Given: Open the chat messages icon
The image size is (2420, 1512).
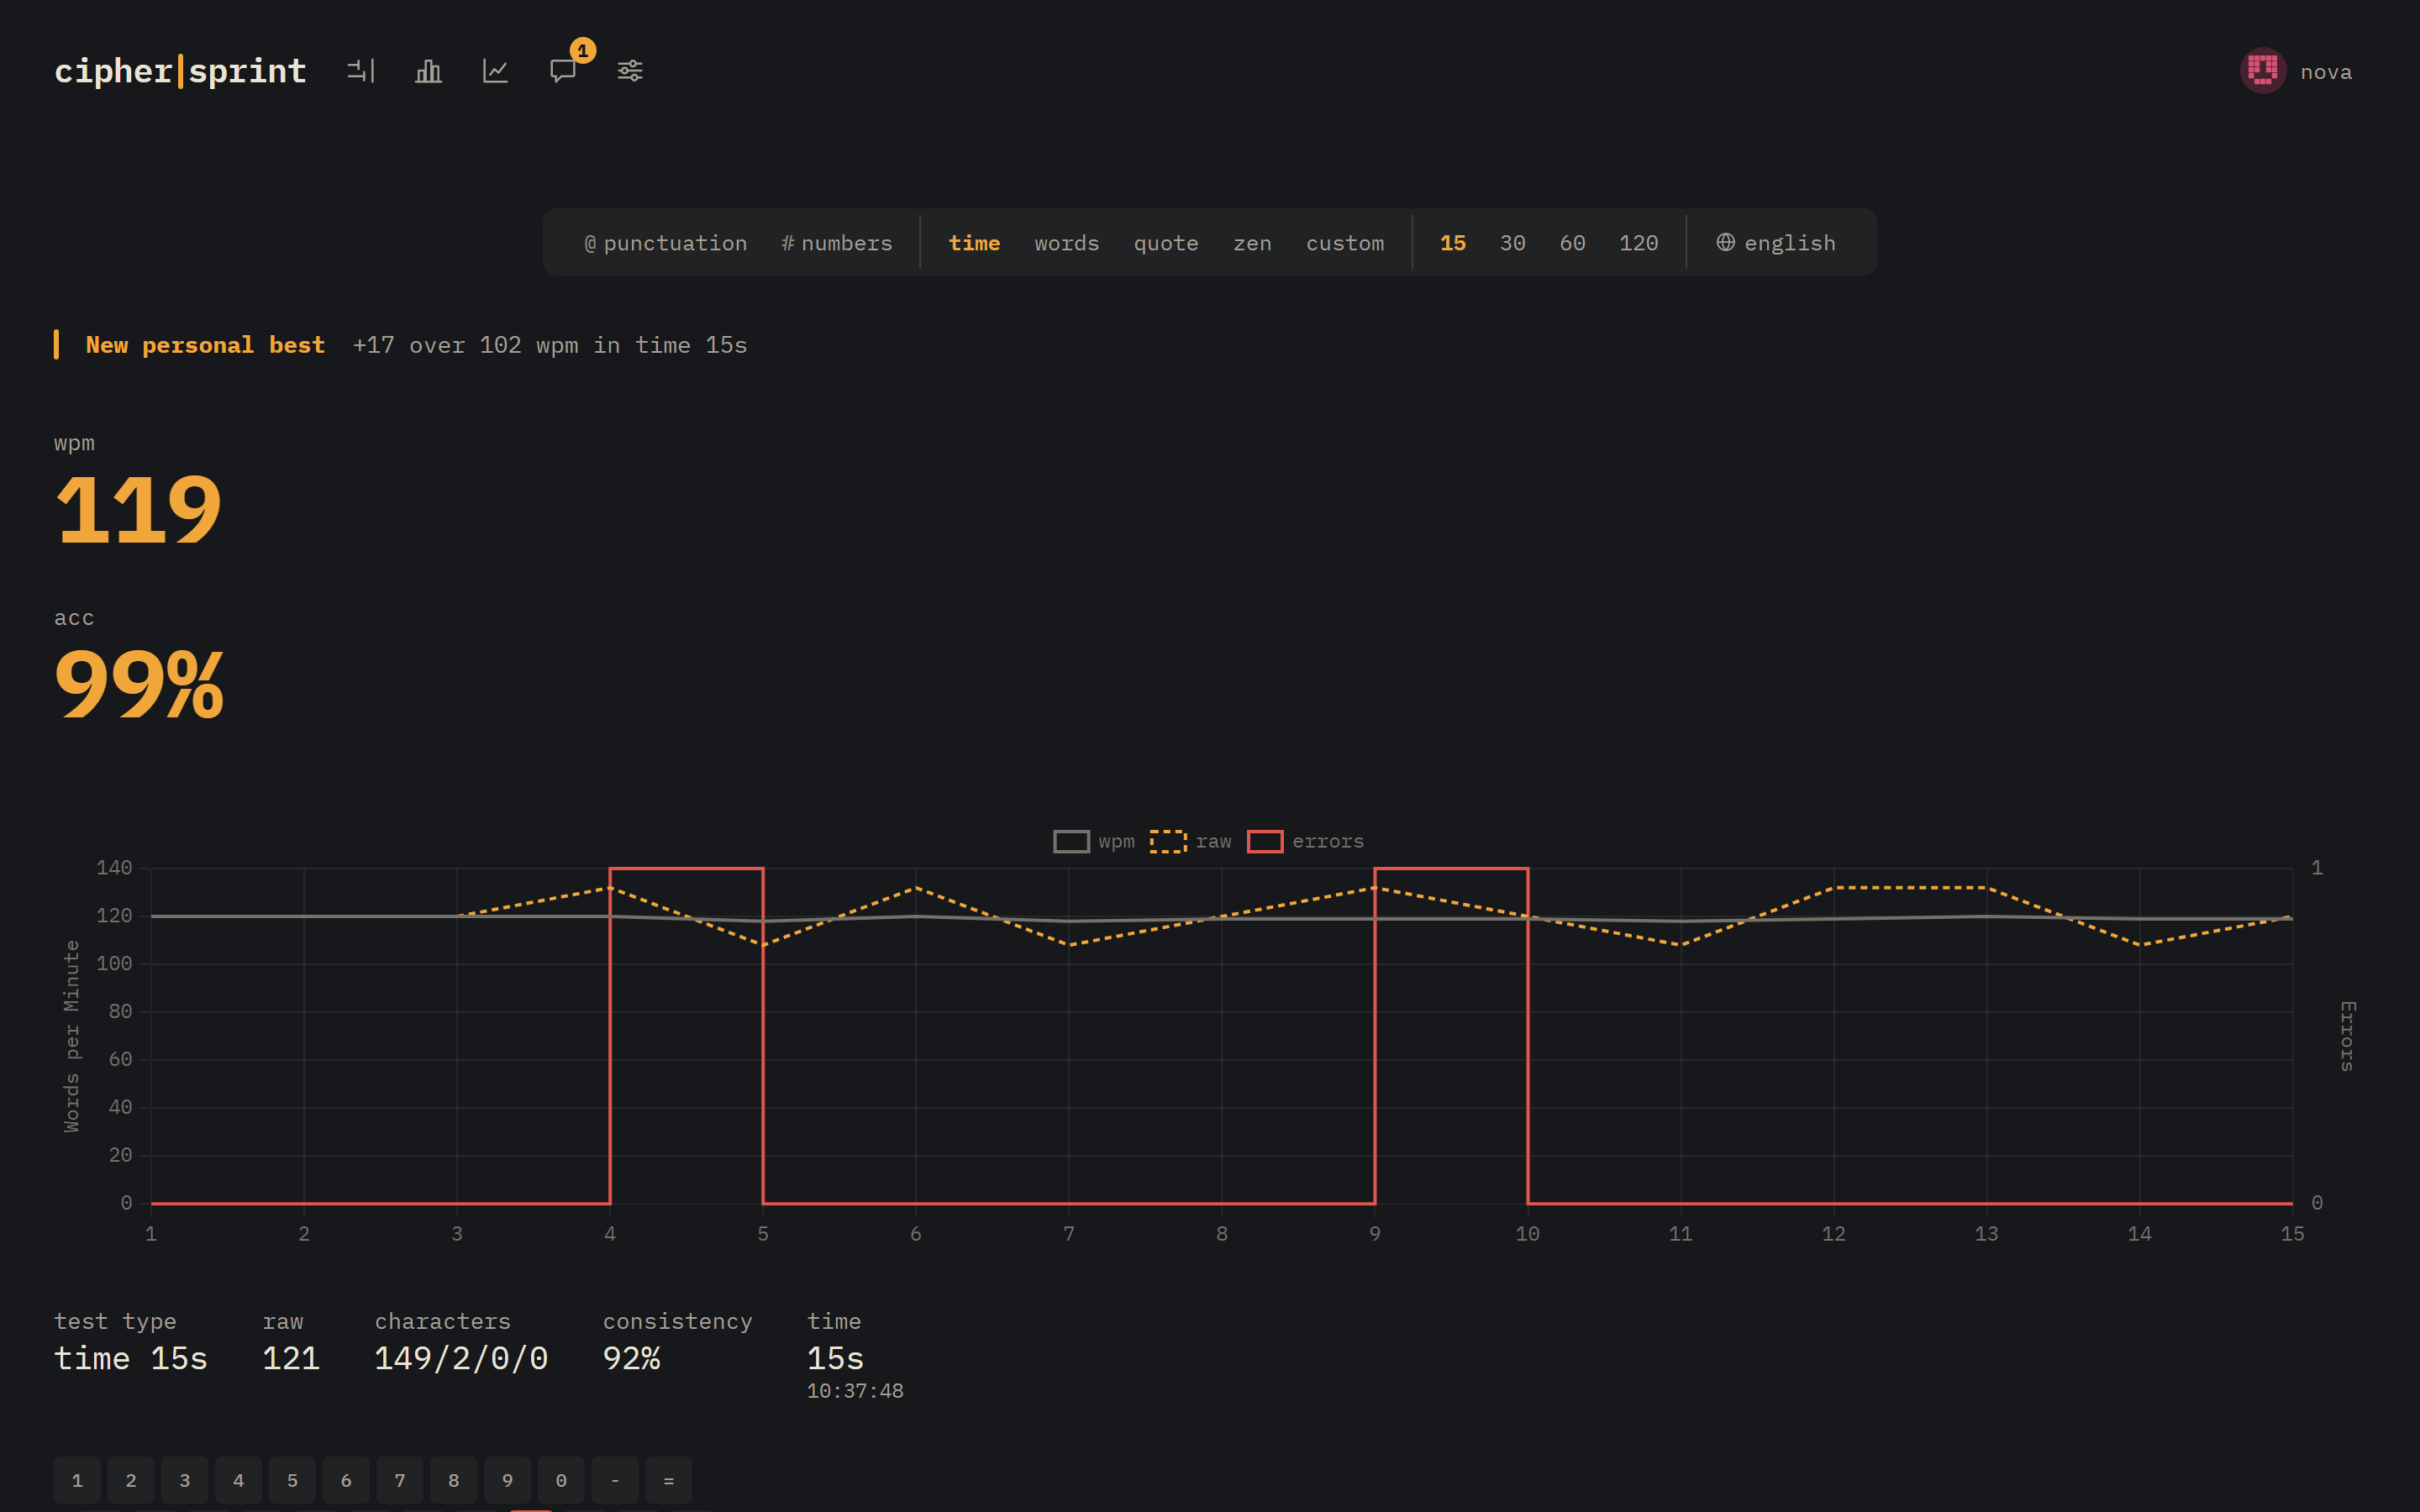Looking at the screenshot, I should (562, 71).
